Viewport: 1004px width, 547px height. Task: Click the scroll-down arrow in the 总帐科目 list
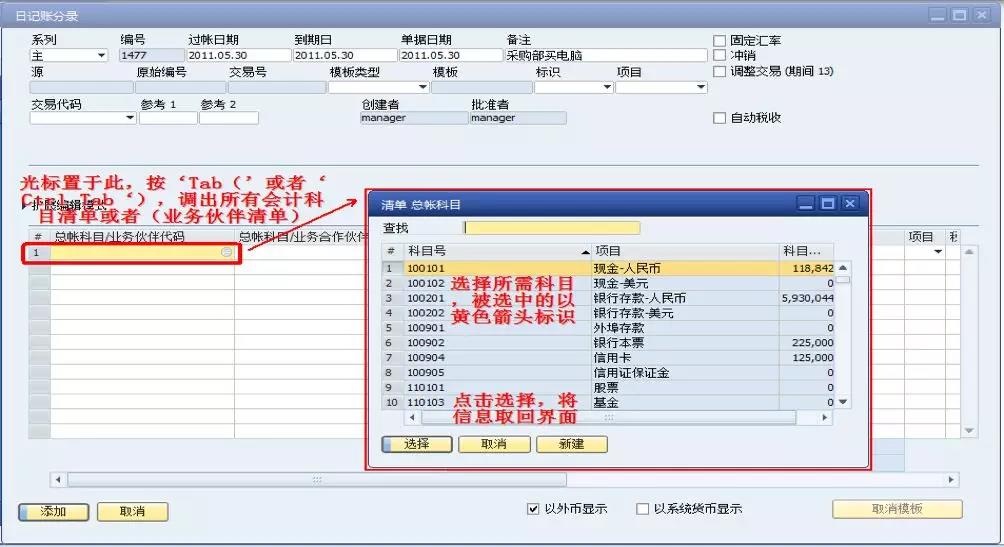click(843, 402)
